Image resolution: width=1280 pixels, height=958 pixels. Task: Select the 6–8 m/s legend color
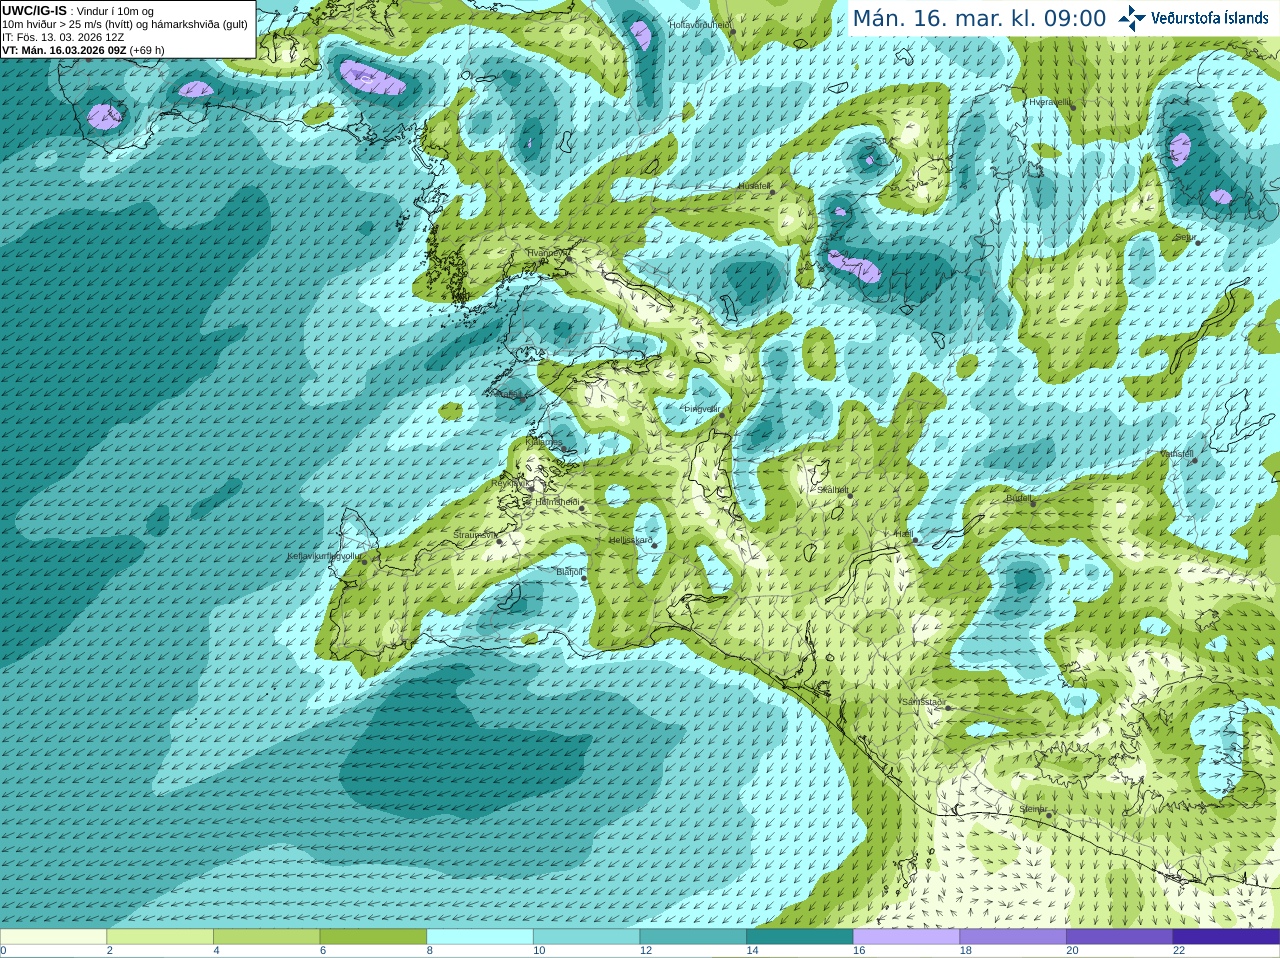click(373, 937)
